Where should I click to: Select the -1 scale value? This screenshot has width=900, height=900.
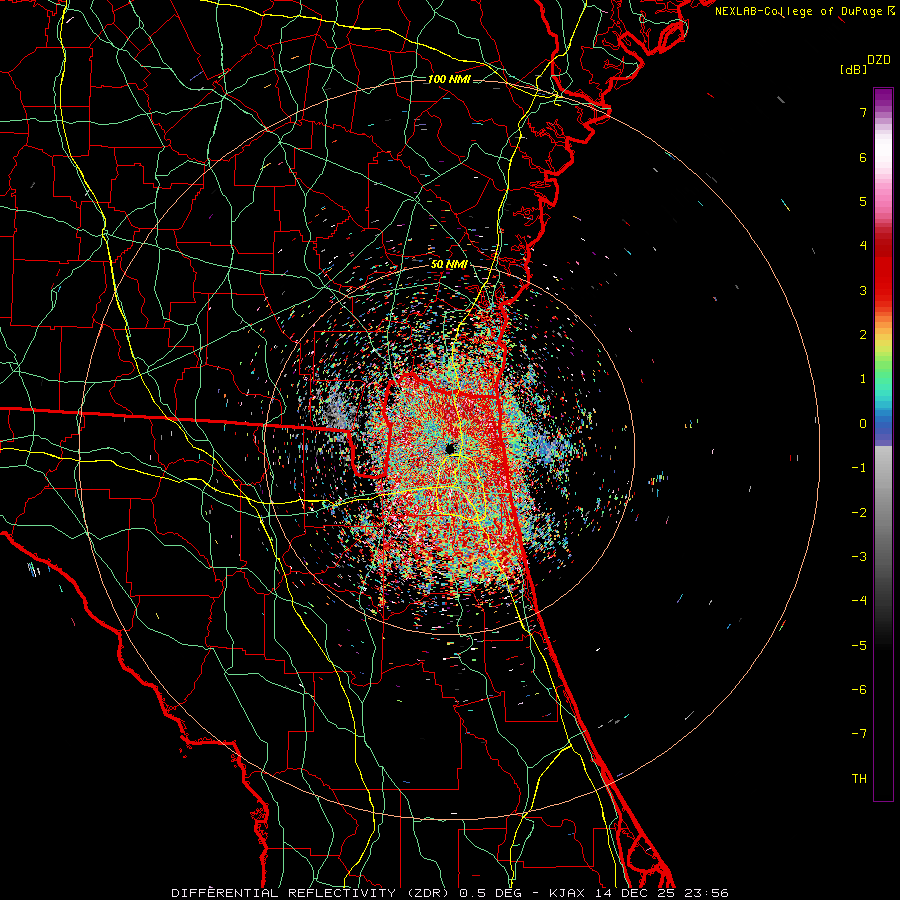(x=859, y=468)
